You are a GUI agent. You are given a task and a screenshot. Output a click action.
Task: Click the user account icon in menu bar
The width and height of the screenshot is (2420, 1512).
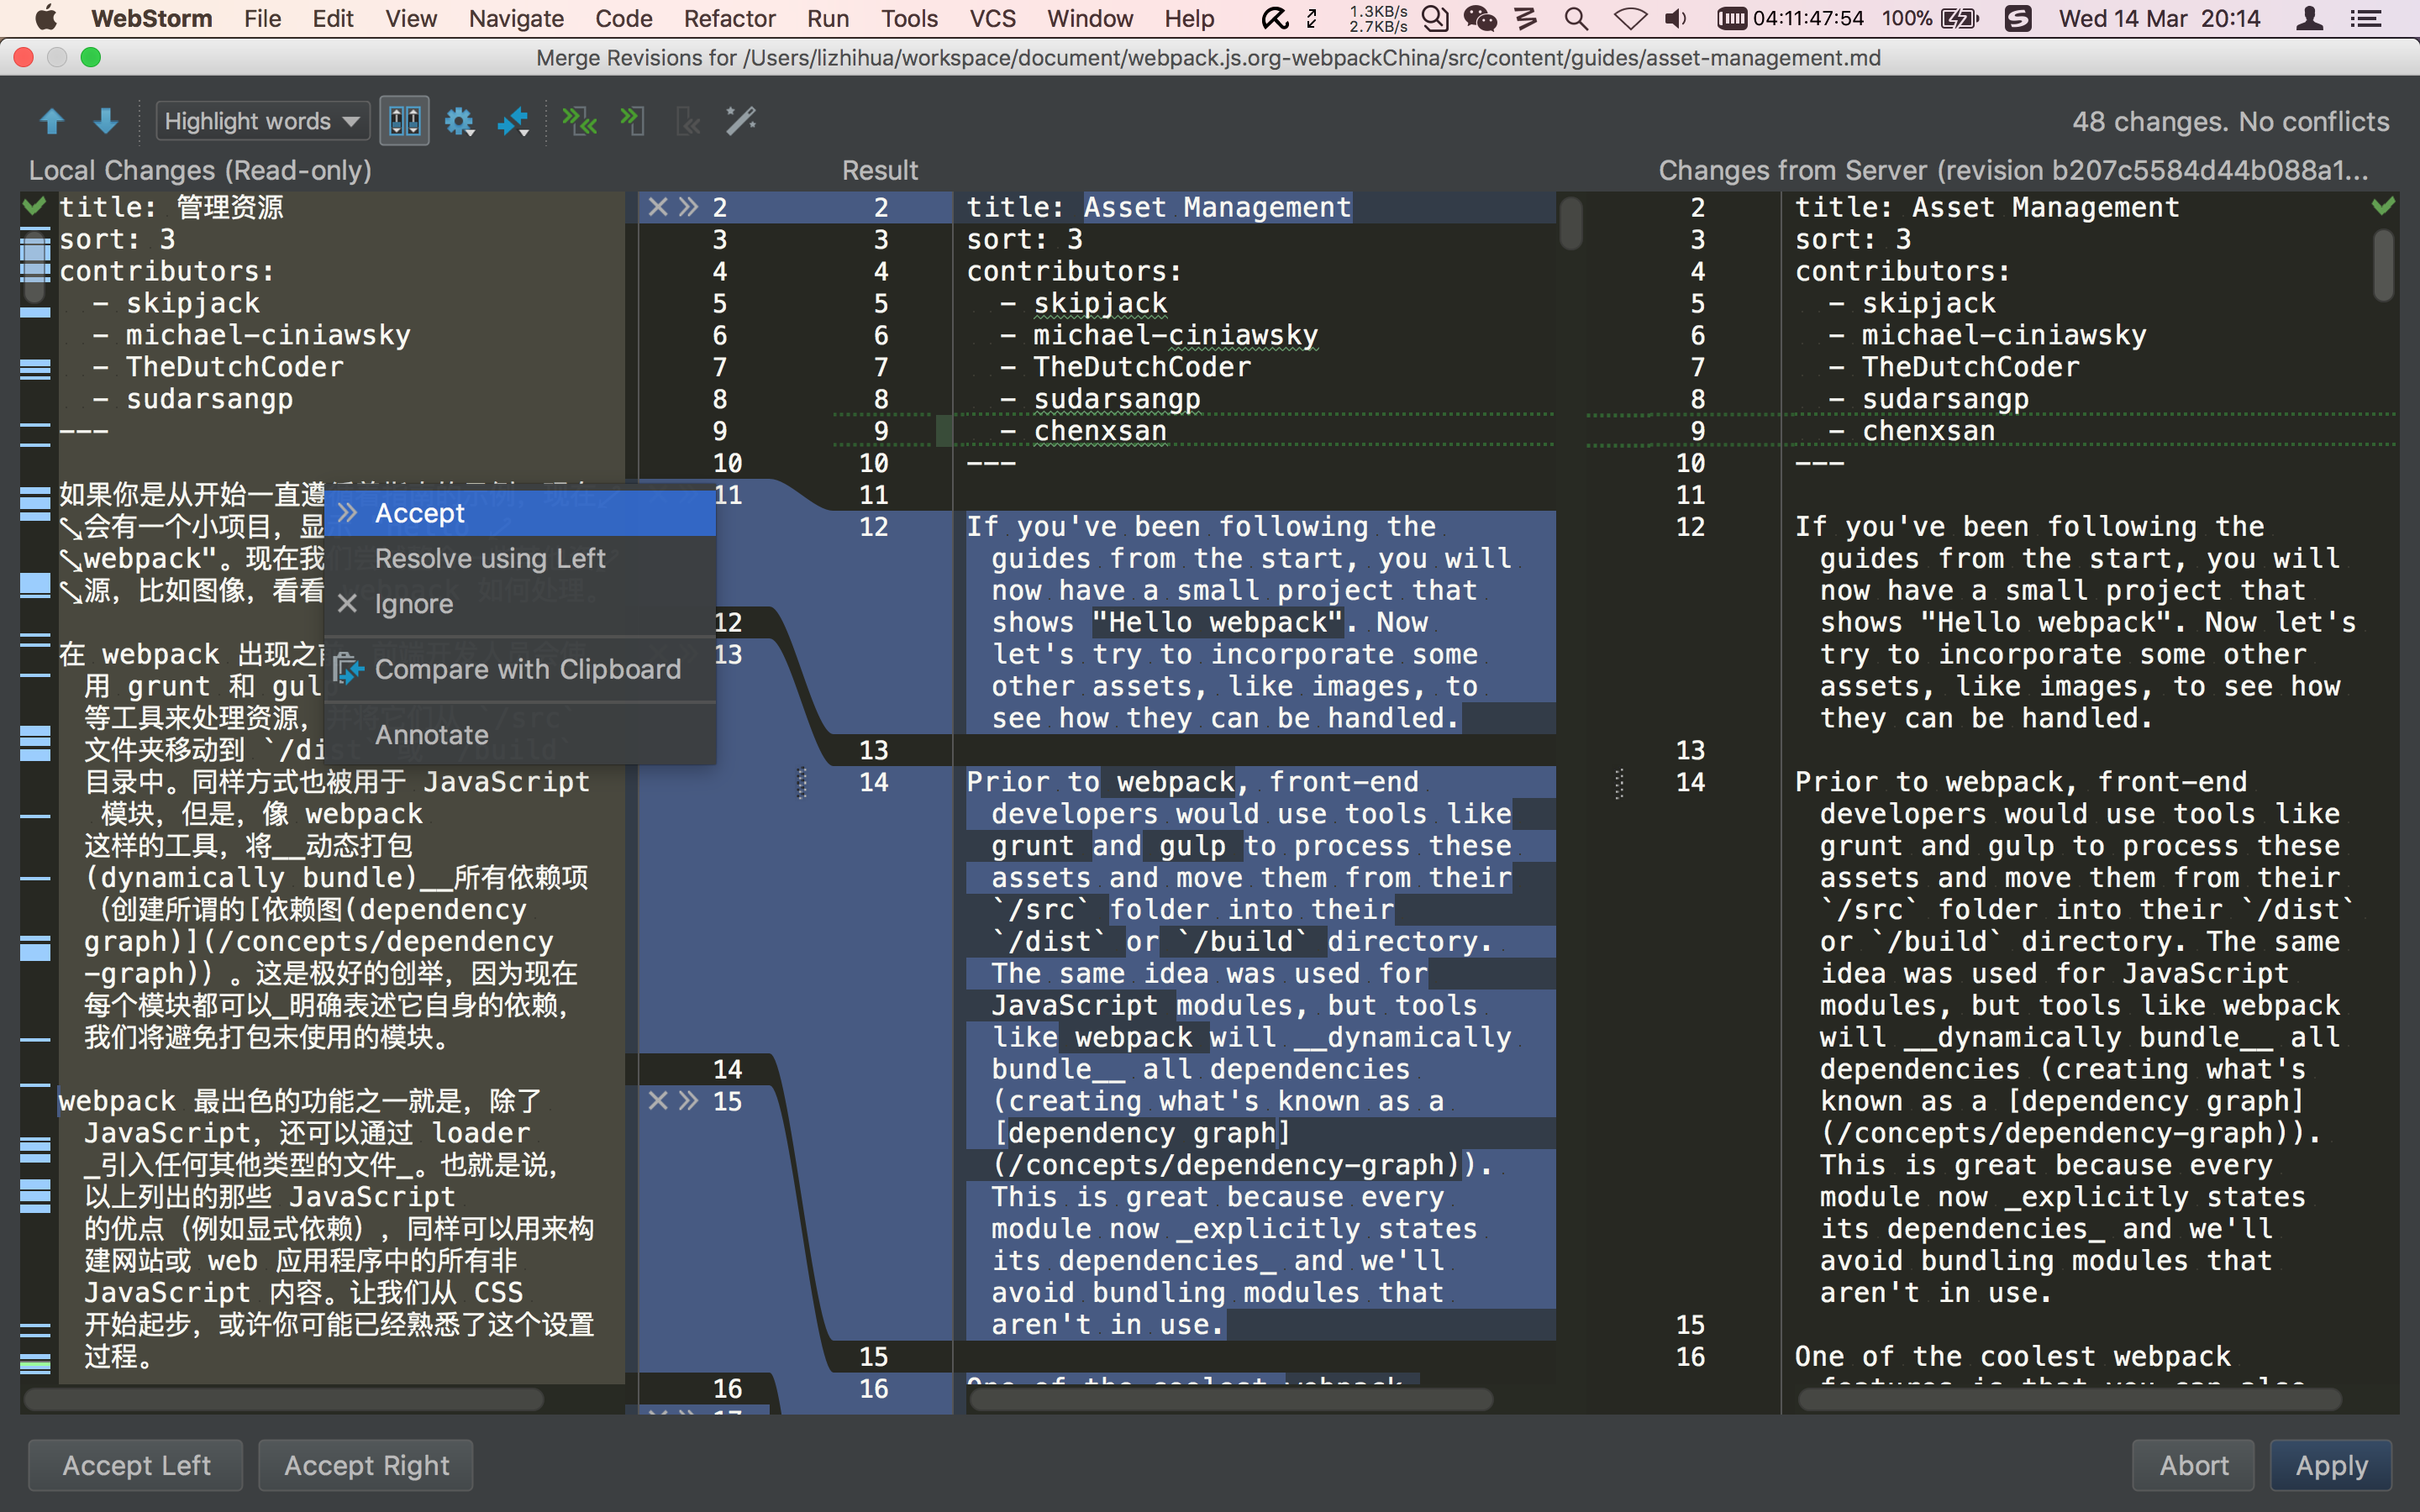(x=2309, y=18)
